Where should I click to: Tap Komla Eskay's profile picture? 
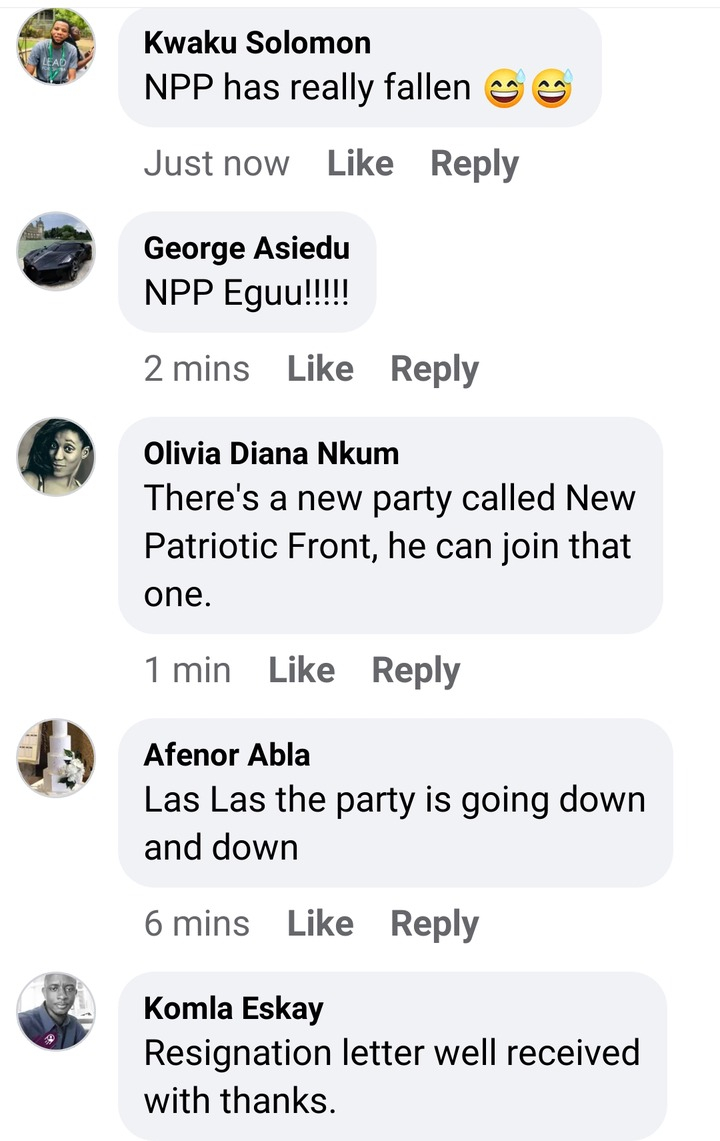(x=56, y=1011)
